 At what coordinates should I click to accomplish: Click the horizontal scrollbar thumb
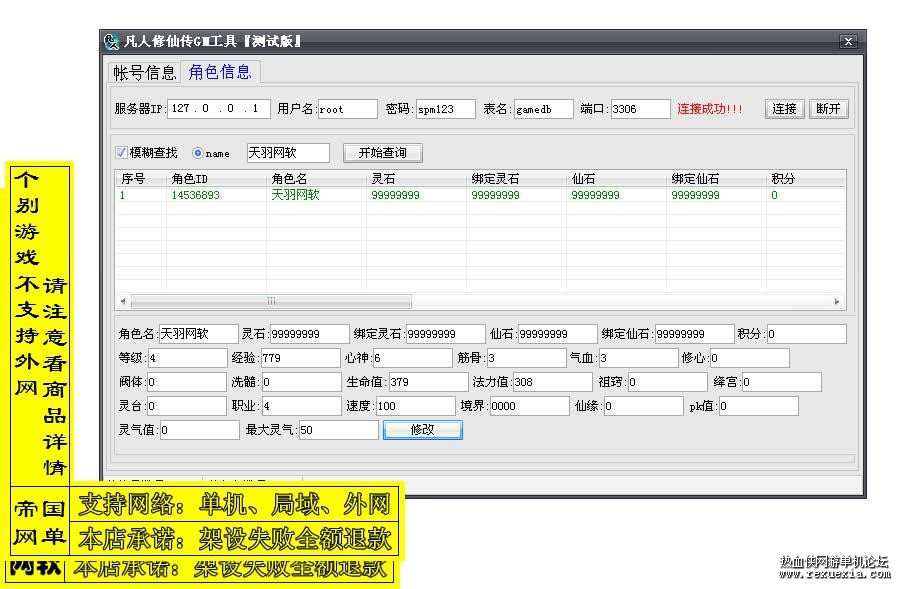pos(271,301)
